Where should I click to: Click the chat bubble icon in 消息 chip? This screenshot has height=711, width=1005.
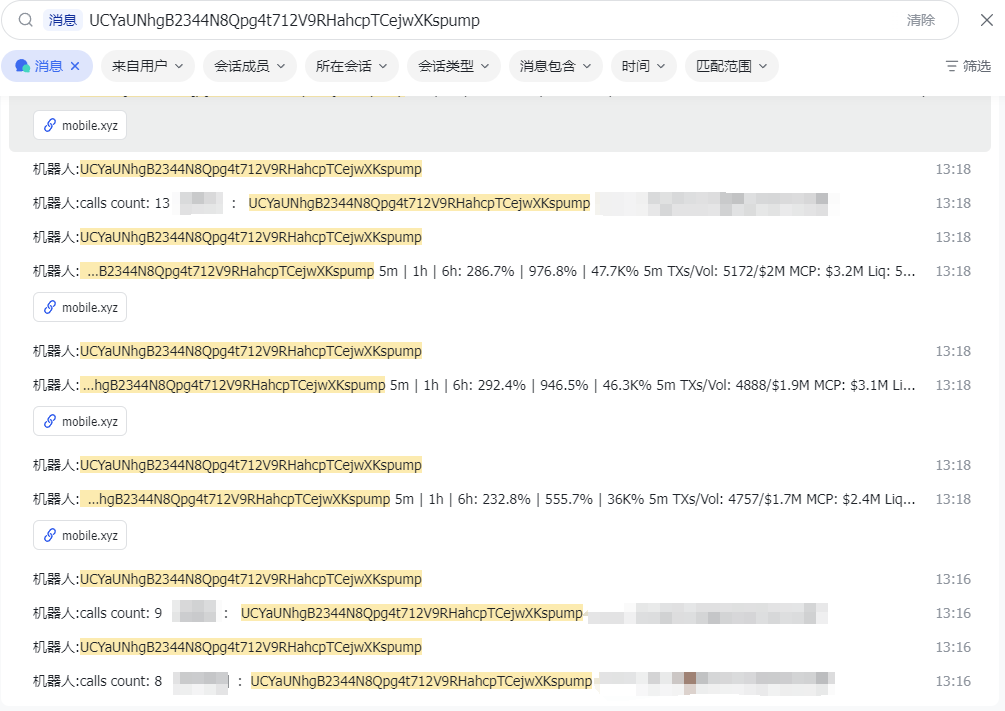(x=22, y=66)
